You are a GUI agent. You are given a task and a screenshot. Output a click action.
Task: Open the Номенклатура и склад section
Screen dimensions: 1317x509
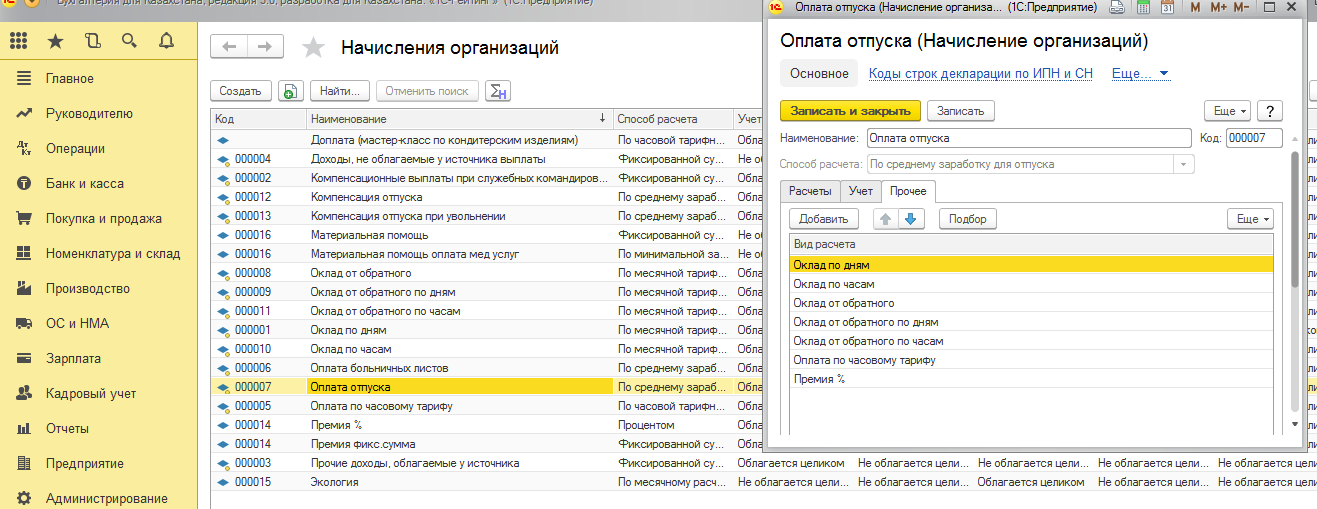pyautogui.click(x=113, y=253)
